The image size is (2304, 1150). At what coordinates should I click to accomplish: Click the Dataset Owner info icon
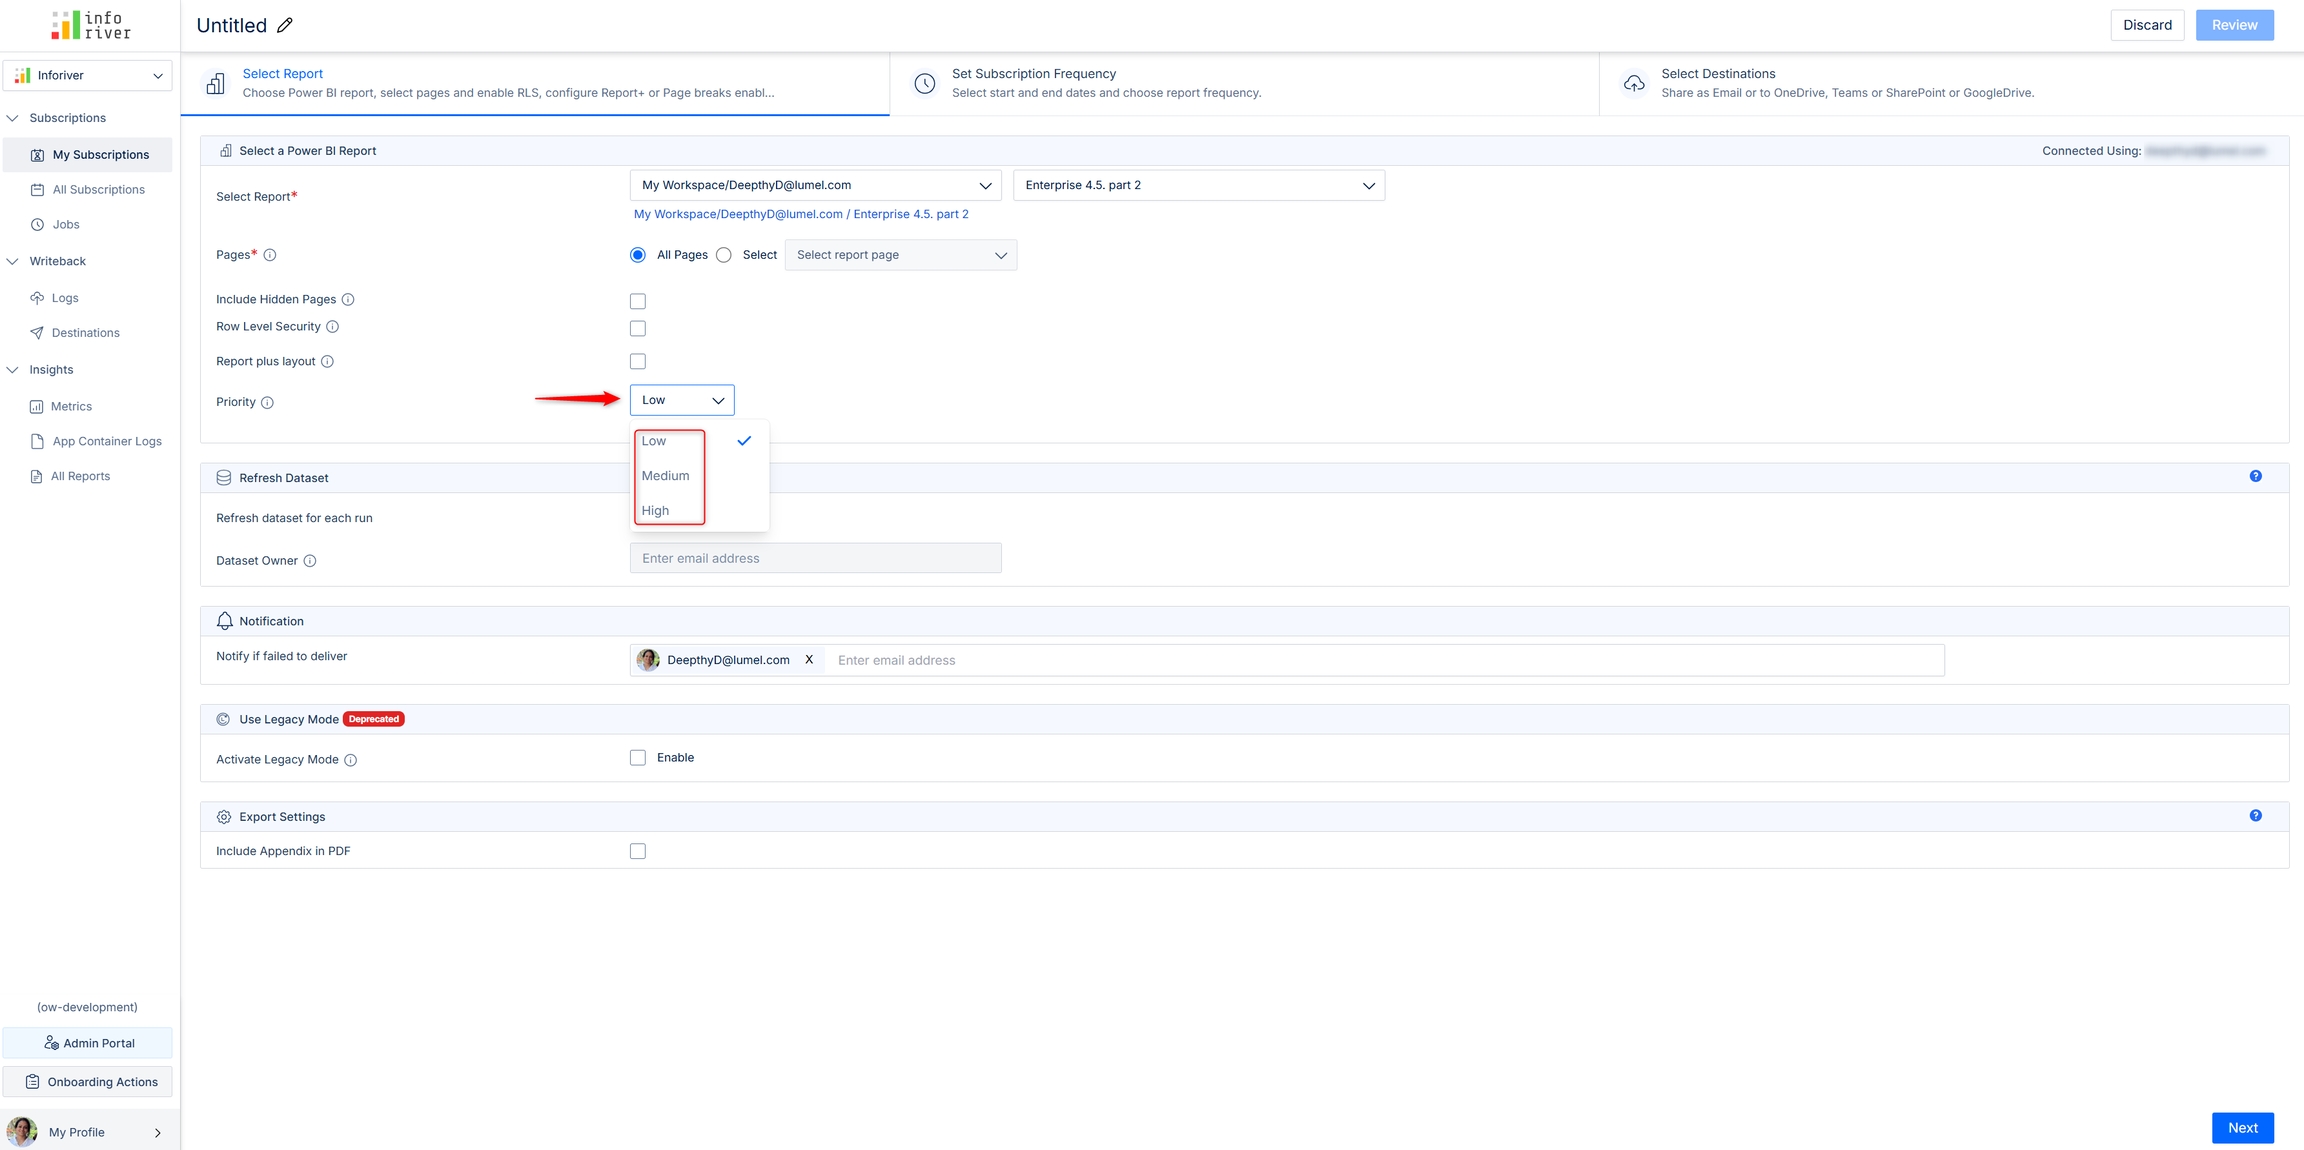pyautogui.click(x=310, y=561)
